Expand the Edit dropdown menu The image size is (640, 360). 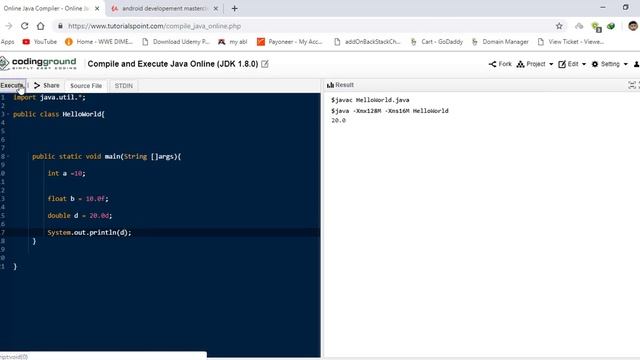(x=572, y=64)
